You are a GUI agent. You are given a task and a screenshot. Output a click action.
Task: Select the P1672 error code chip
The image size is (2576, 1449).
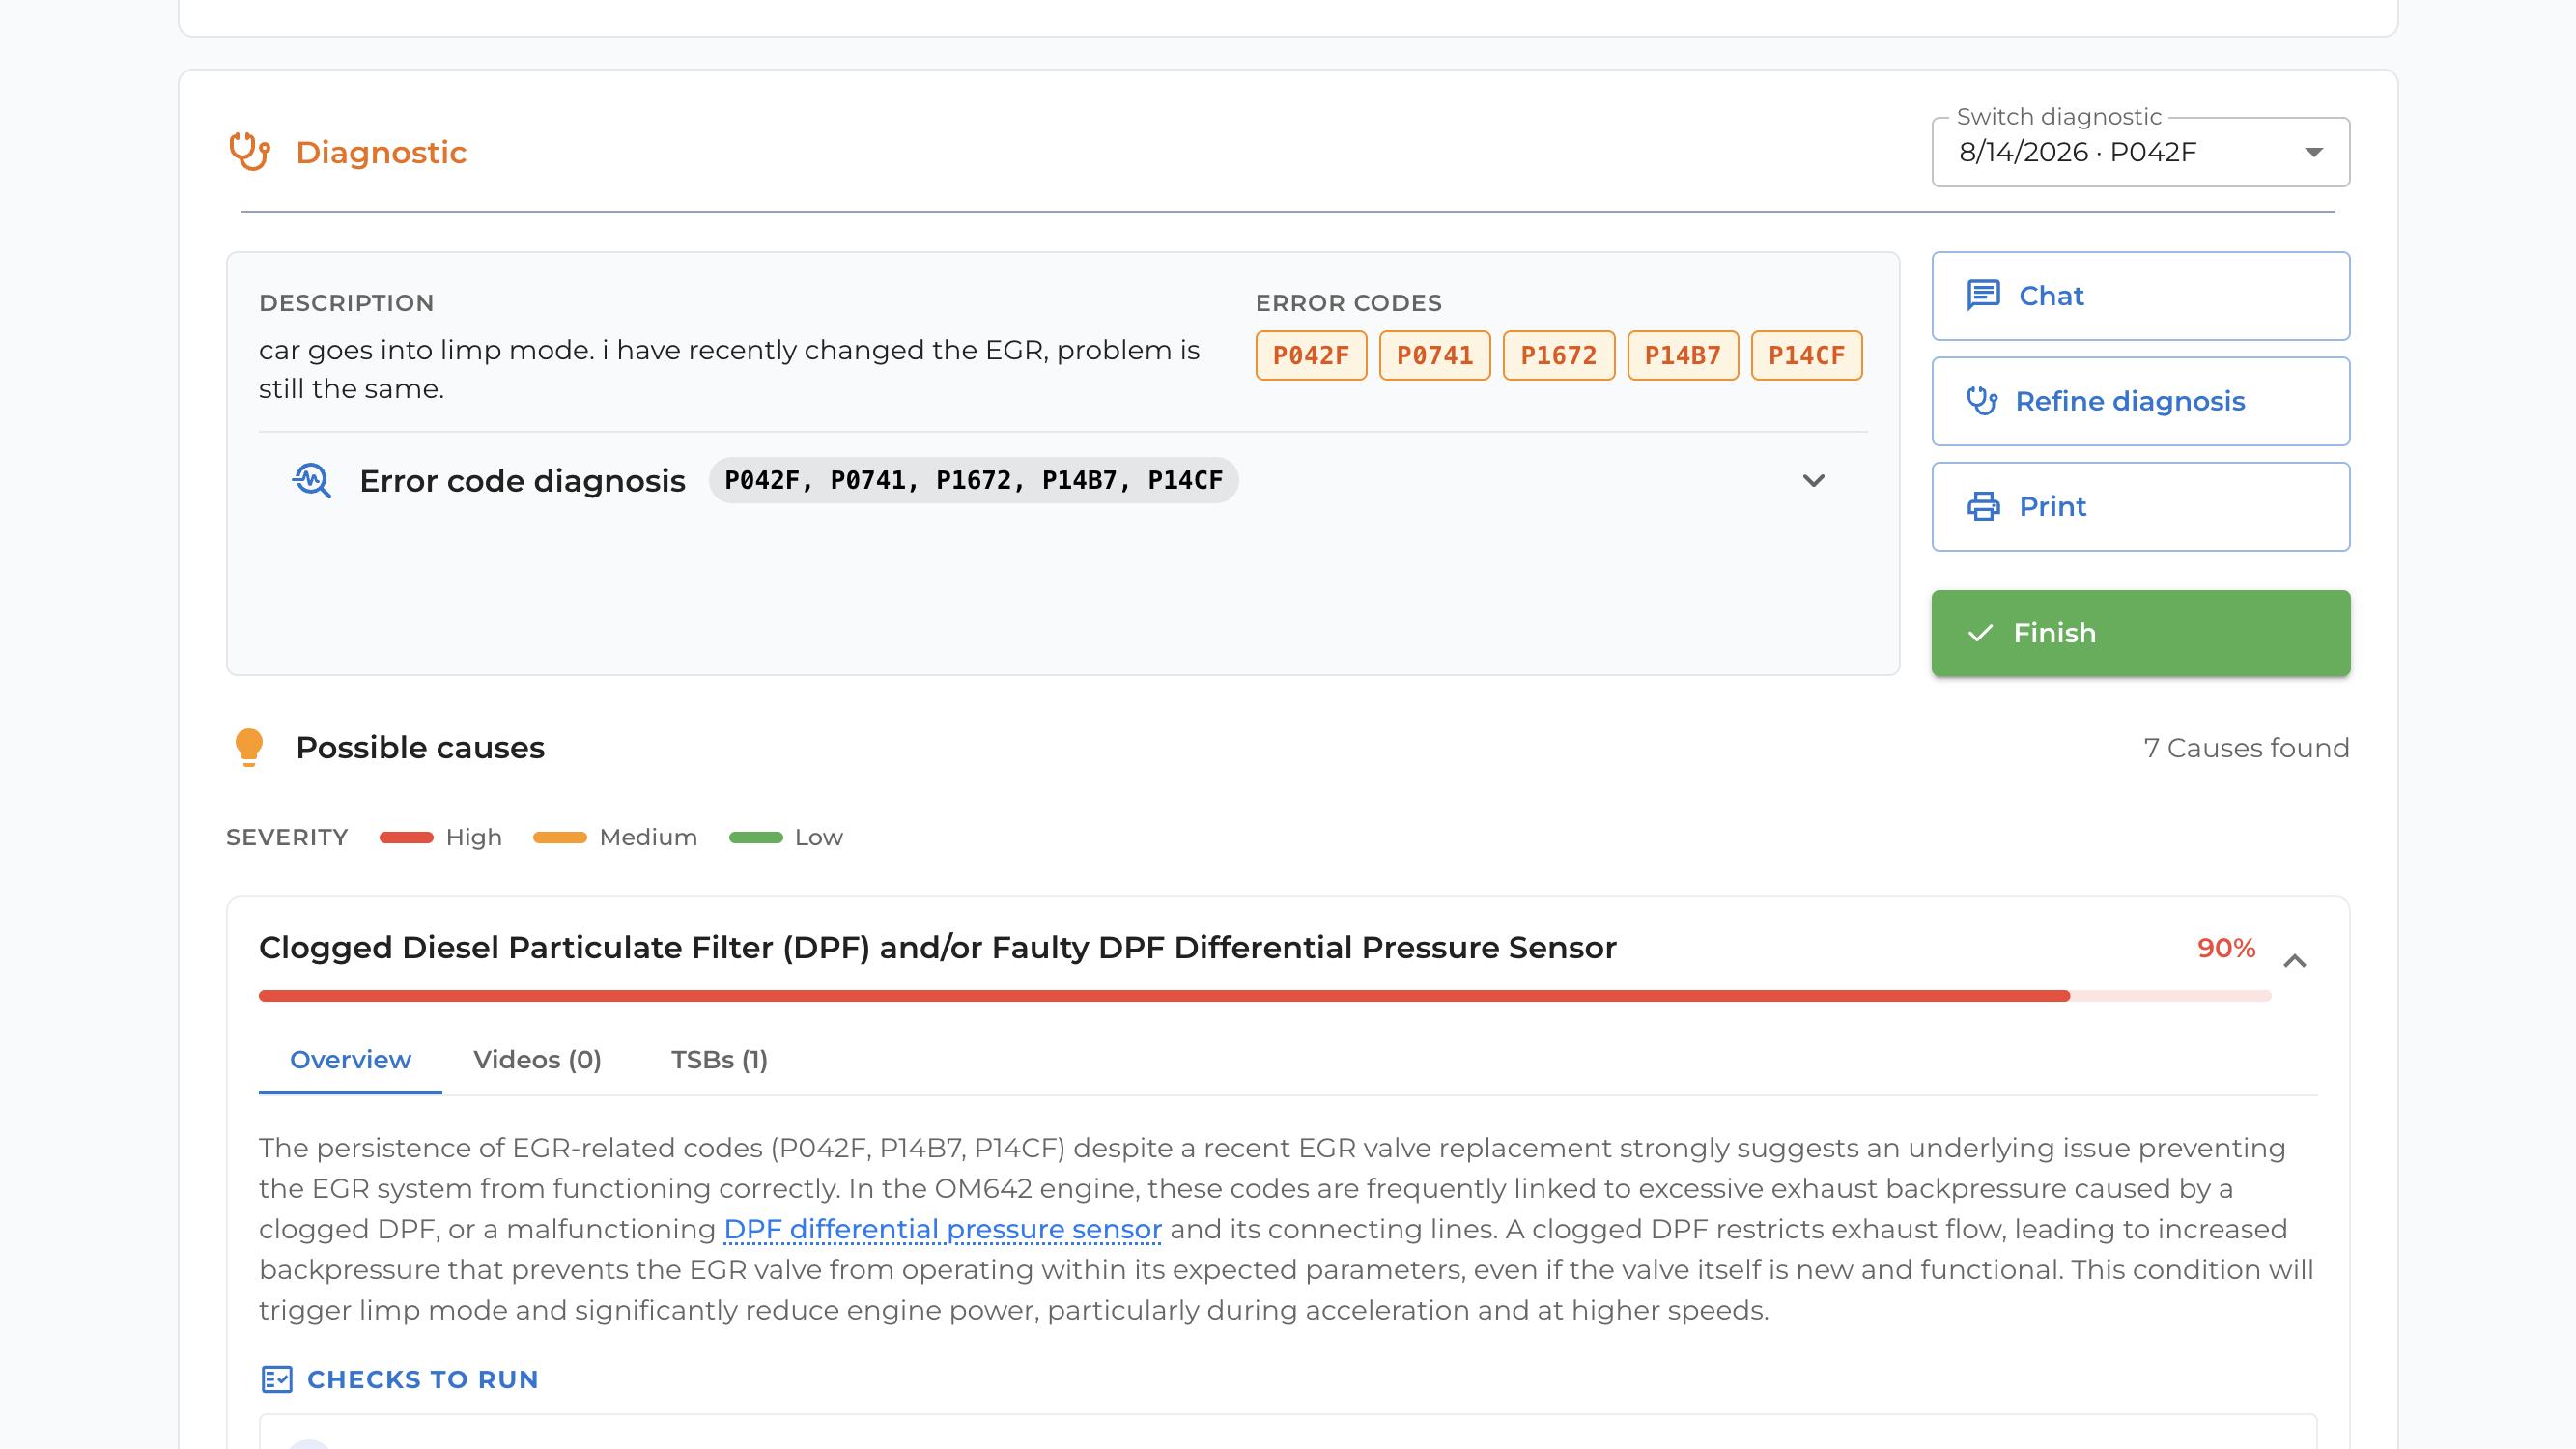point(1558,355)
